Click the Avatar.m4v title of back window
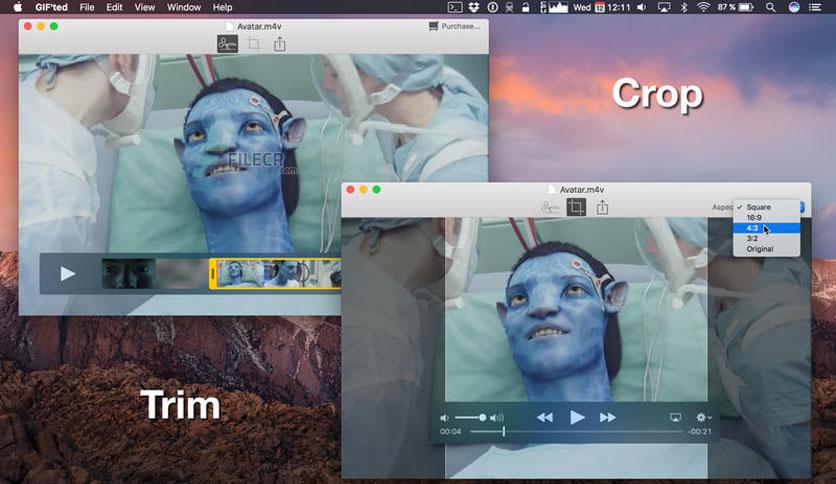 click(x=259, y=26)
